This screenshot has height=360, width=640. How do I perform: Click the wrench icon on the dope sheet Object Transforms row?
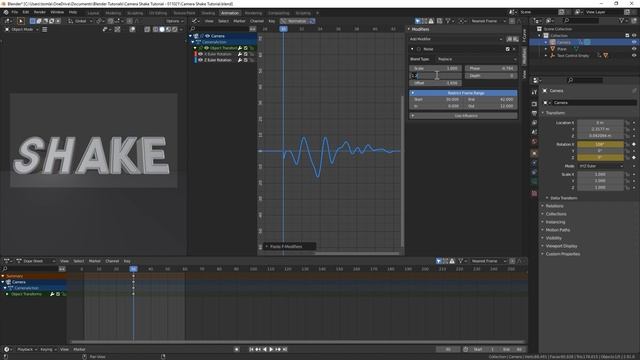(52, 294)
